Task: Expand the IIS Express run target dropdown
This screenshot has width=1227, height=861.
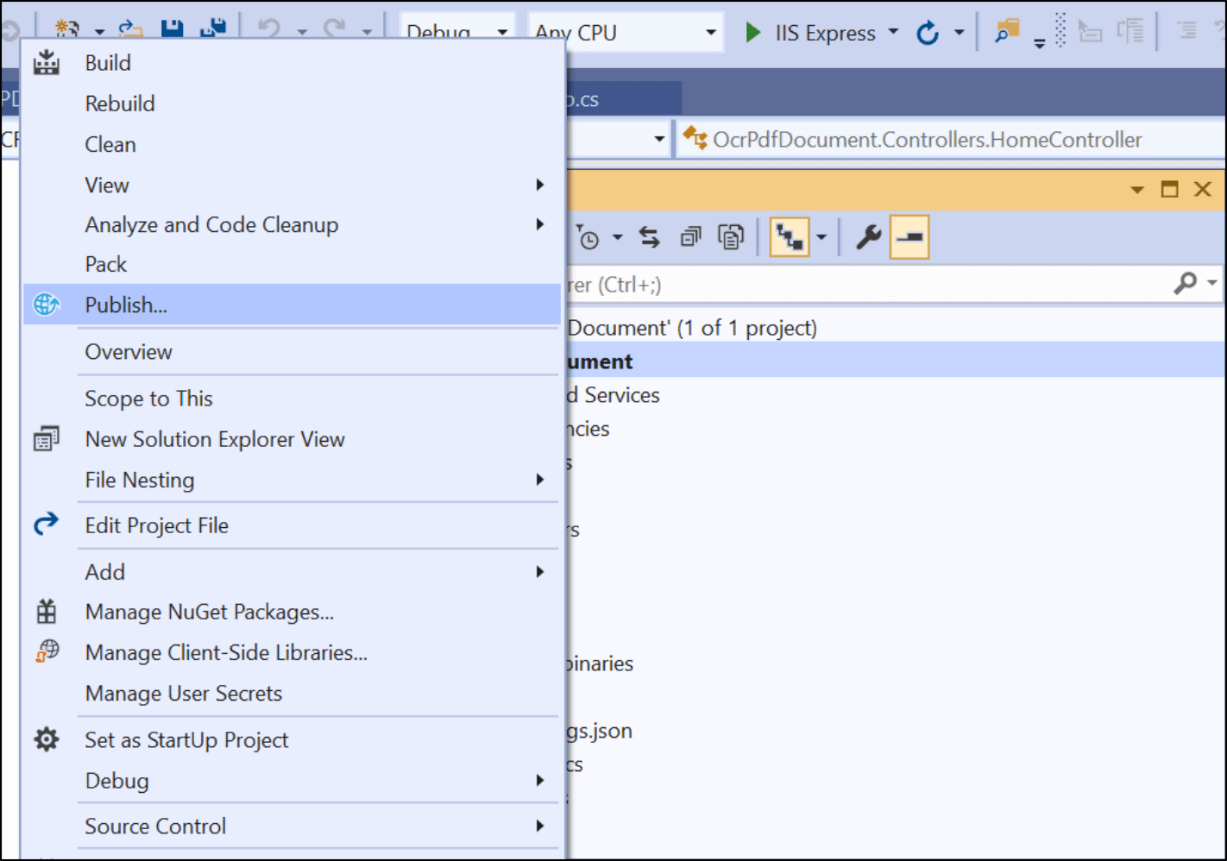Action: coord(894,33)
